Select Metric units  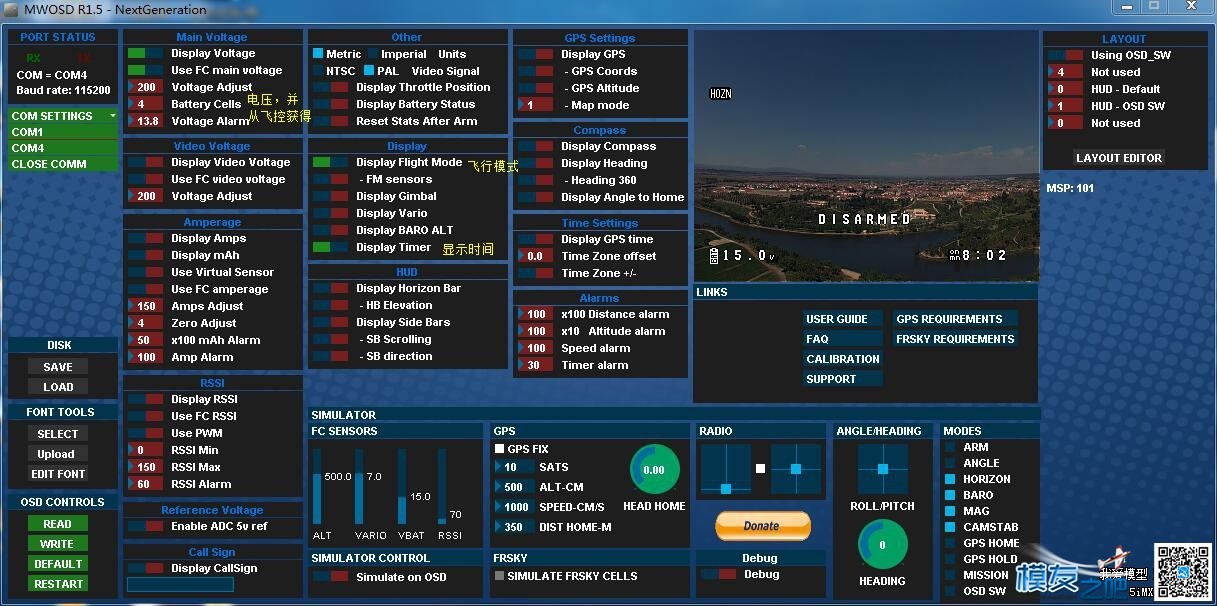click(318, 54)
